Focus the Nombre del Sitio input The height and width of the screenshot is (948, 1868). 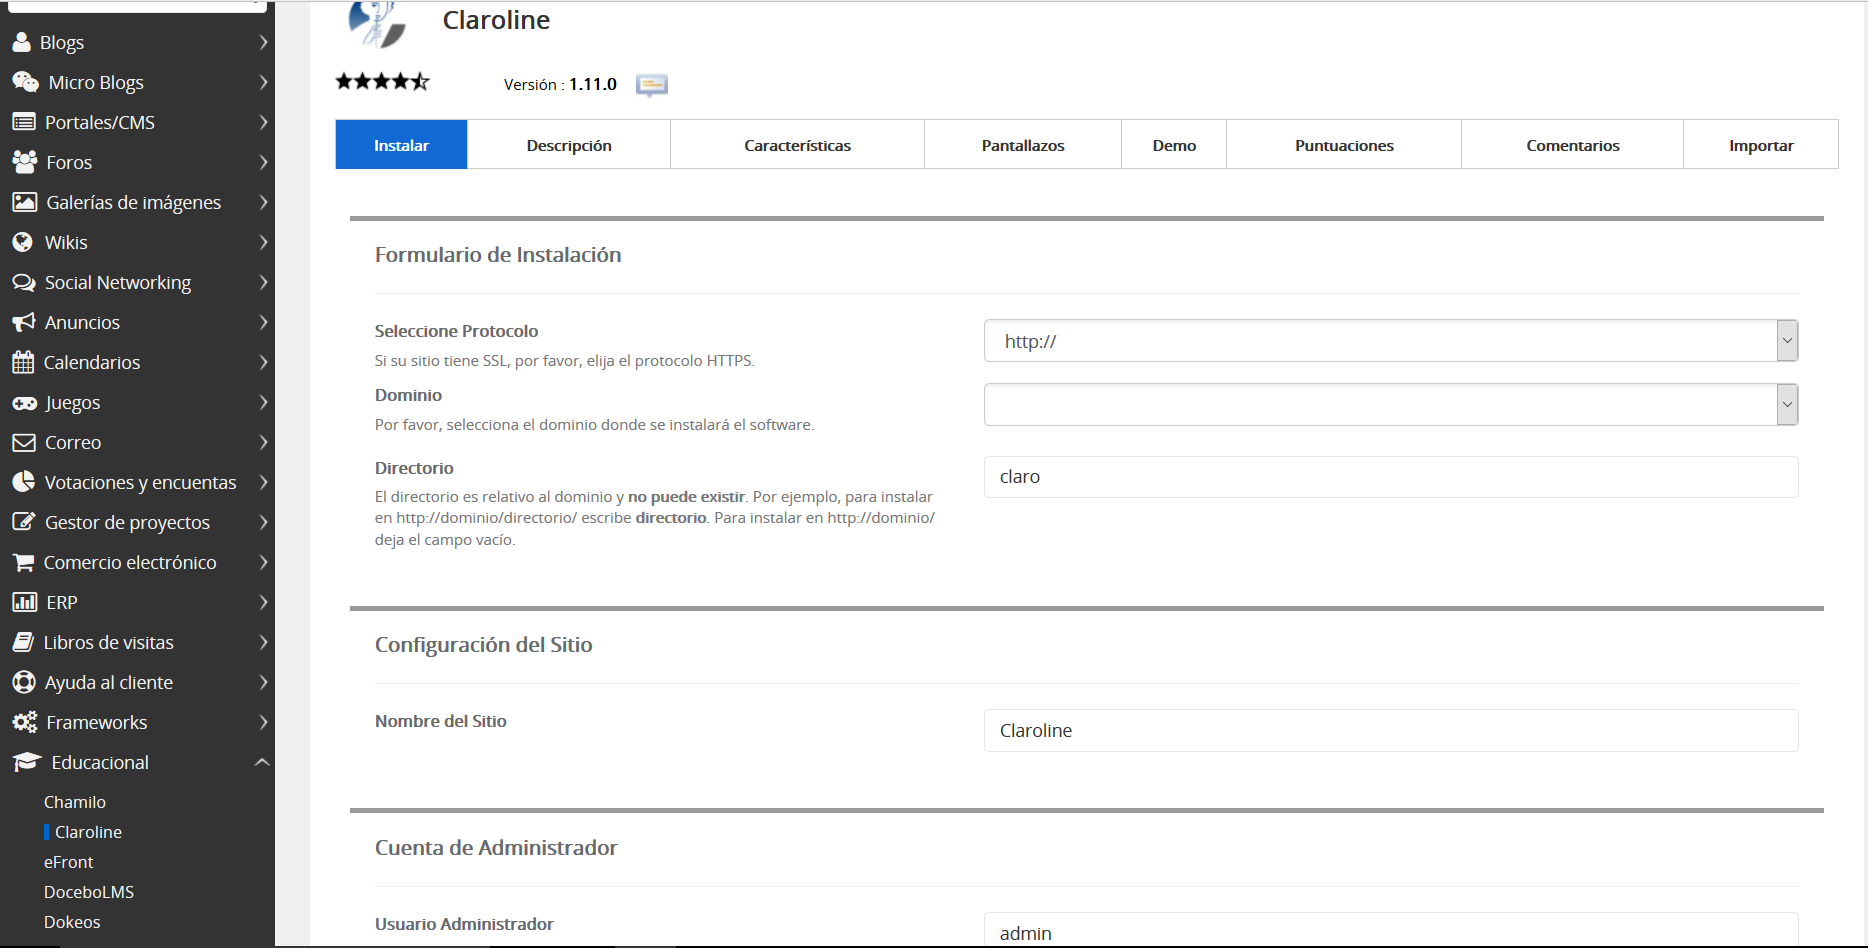pos(1390,731)
